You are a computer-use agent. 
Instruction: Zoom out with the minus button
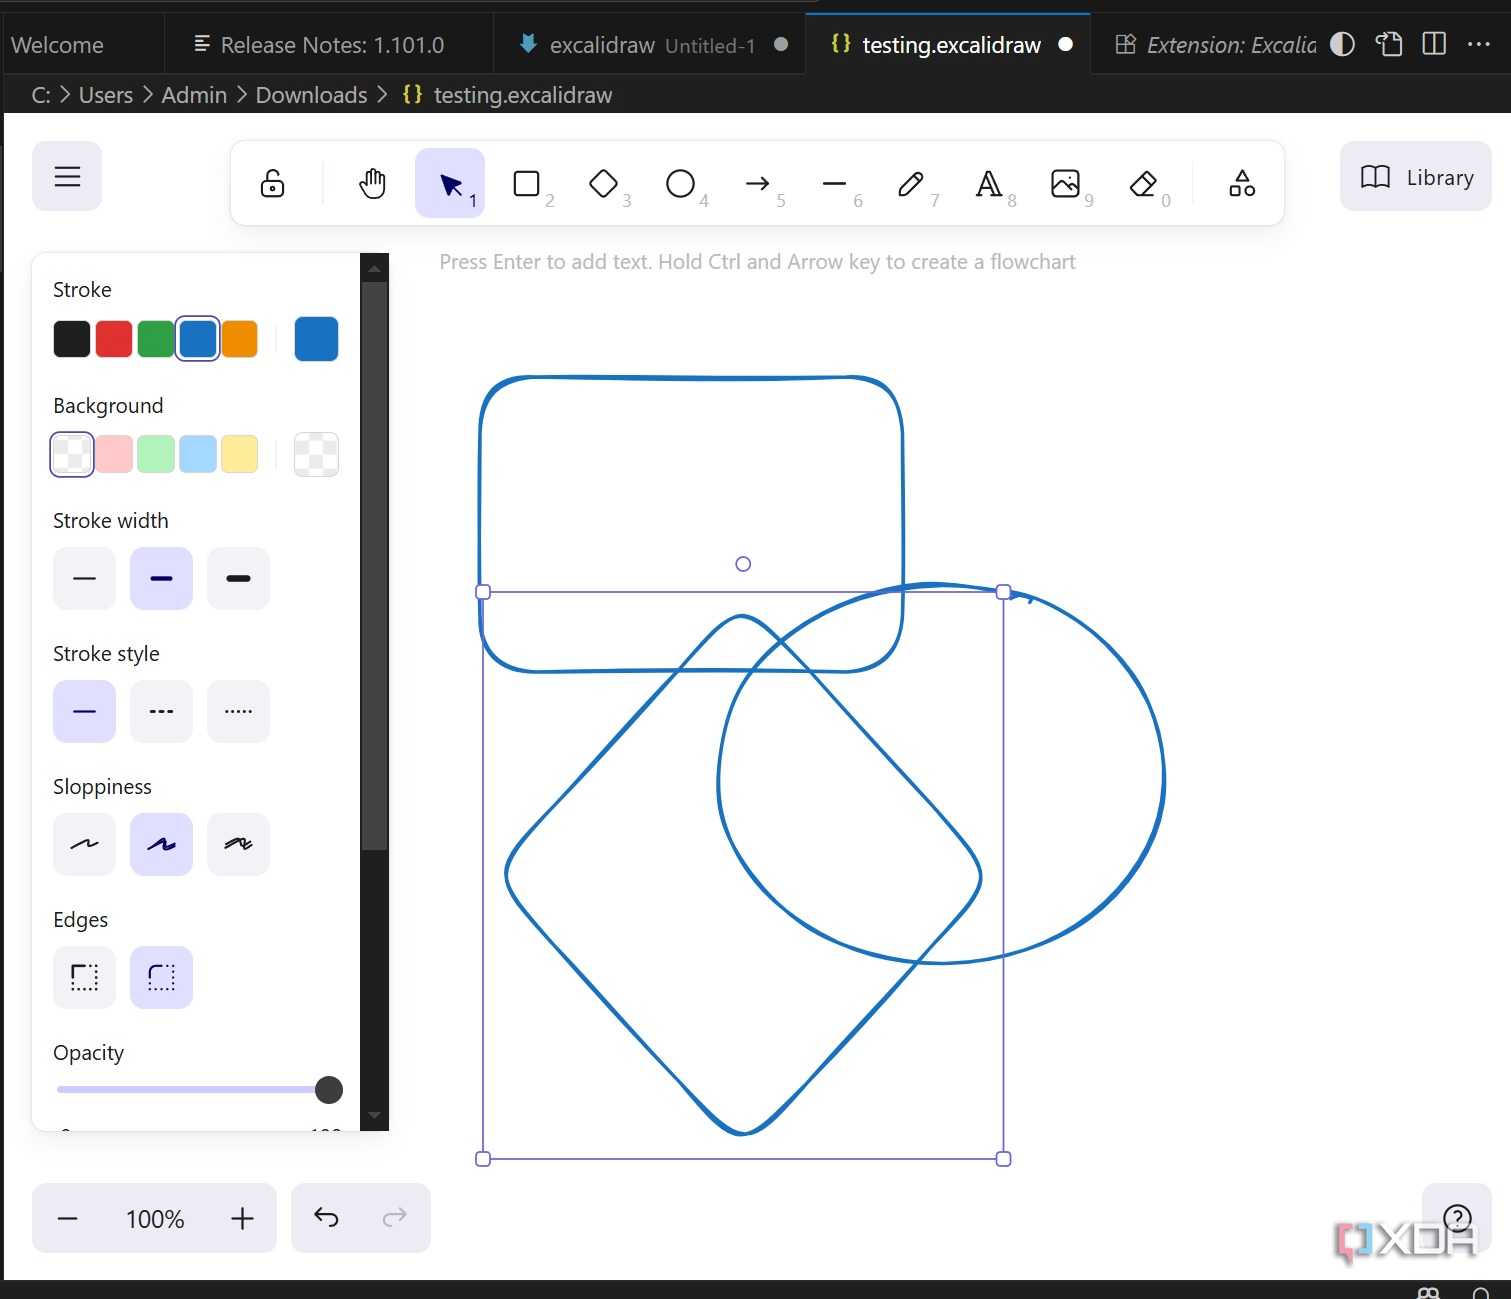coord(68,1218)
